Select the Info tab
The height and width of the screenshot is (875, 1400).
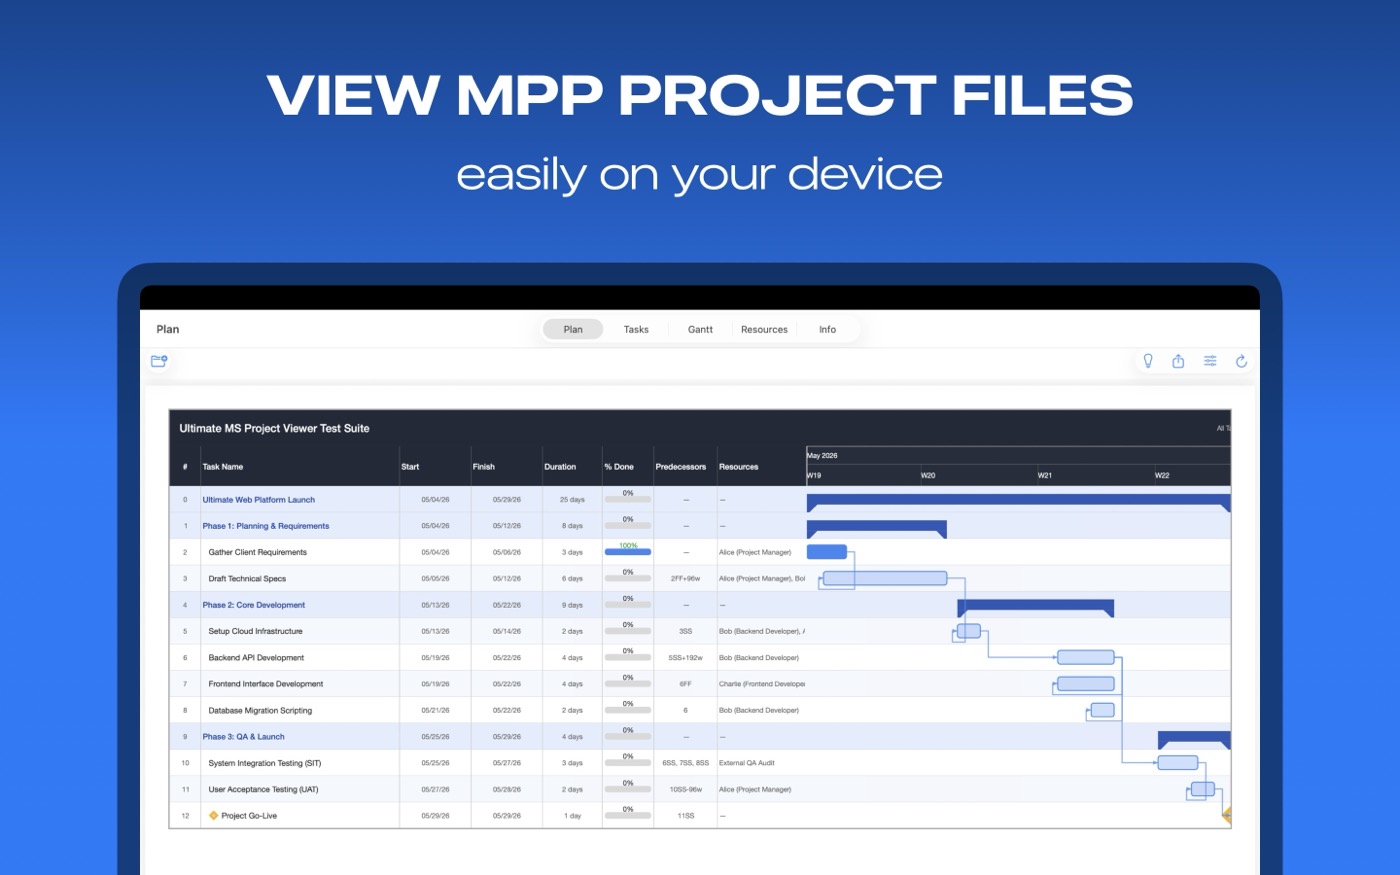click(x=827, y=329)
